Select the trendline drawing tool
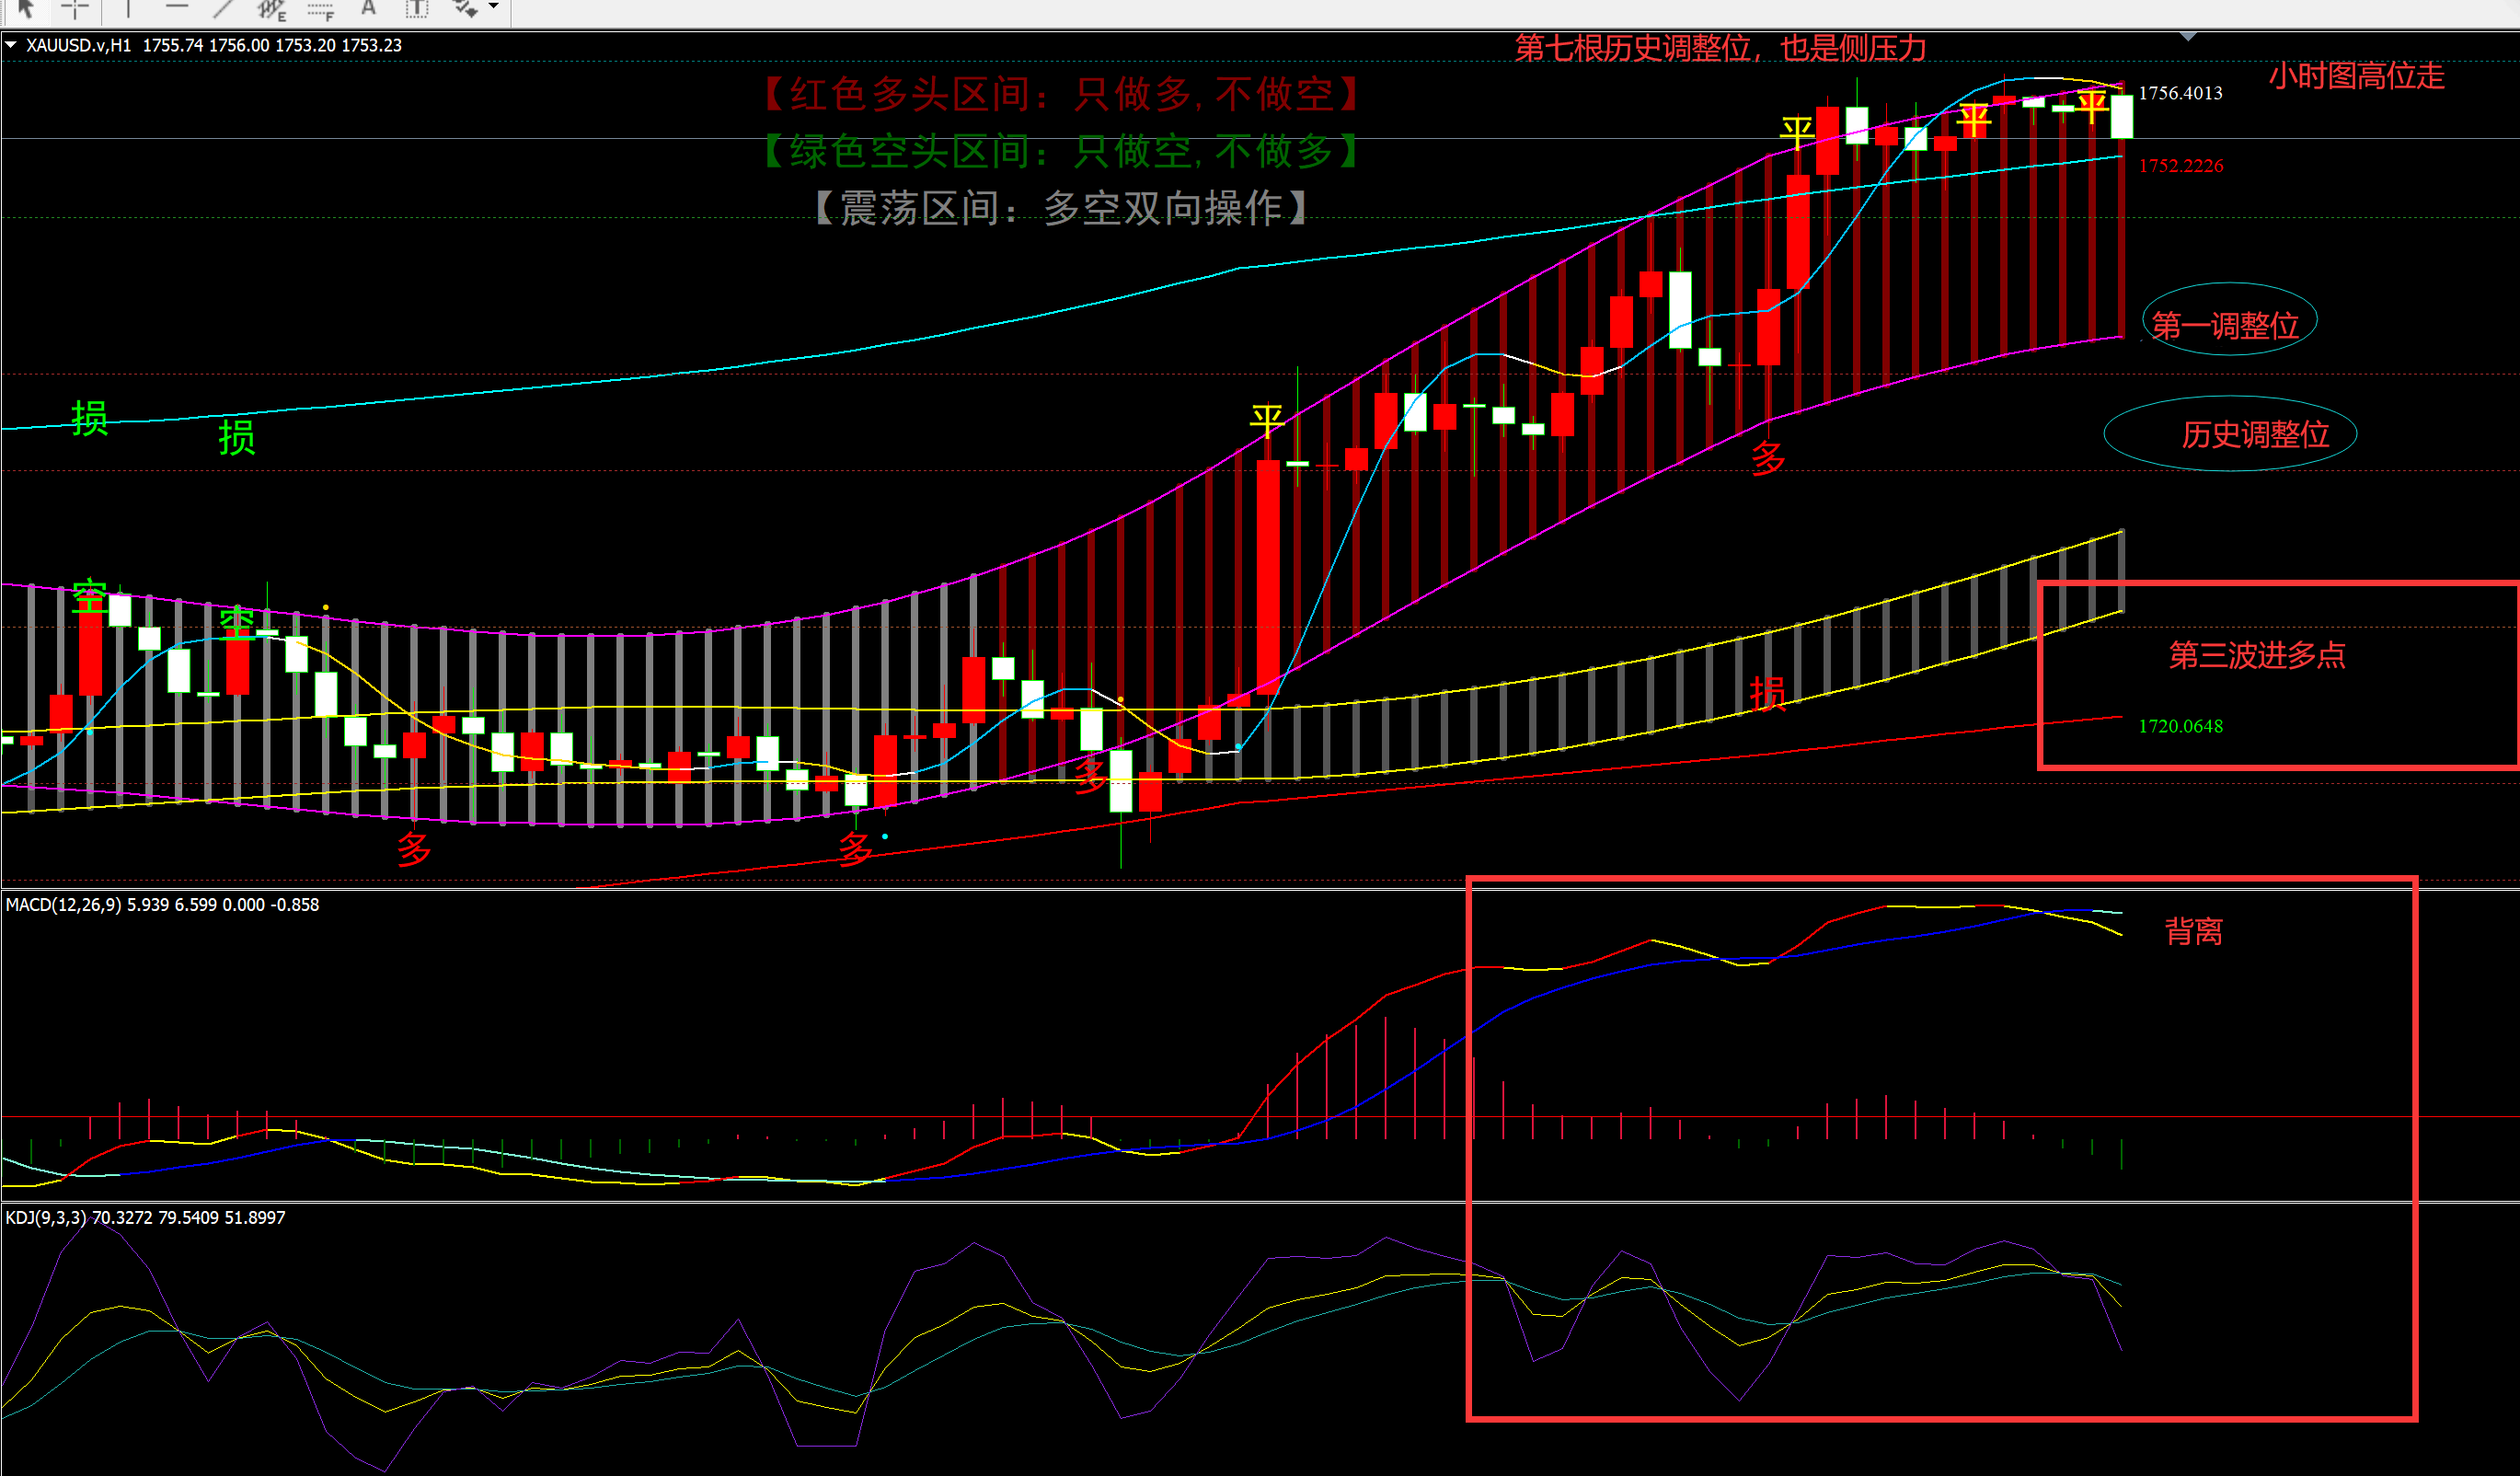Image resolution: width=2520 pixels, height=1476 pixels. tap(223, 8)
